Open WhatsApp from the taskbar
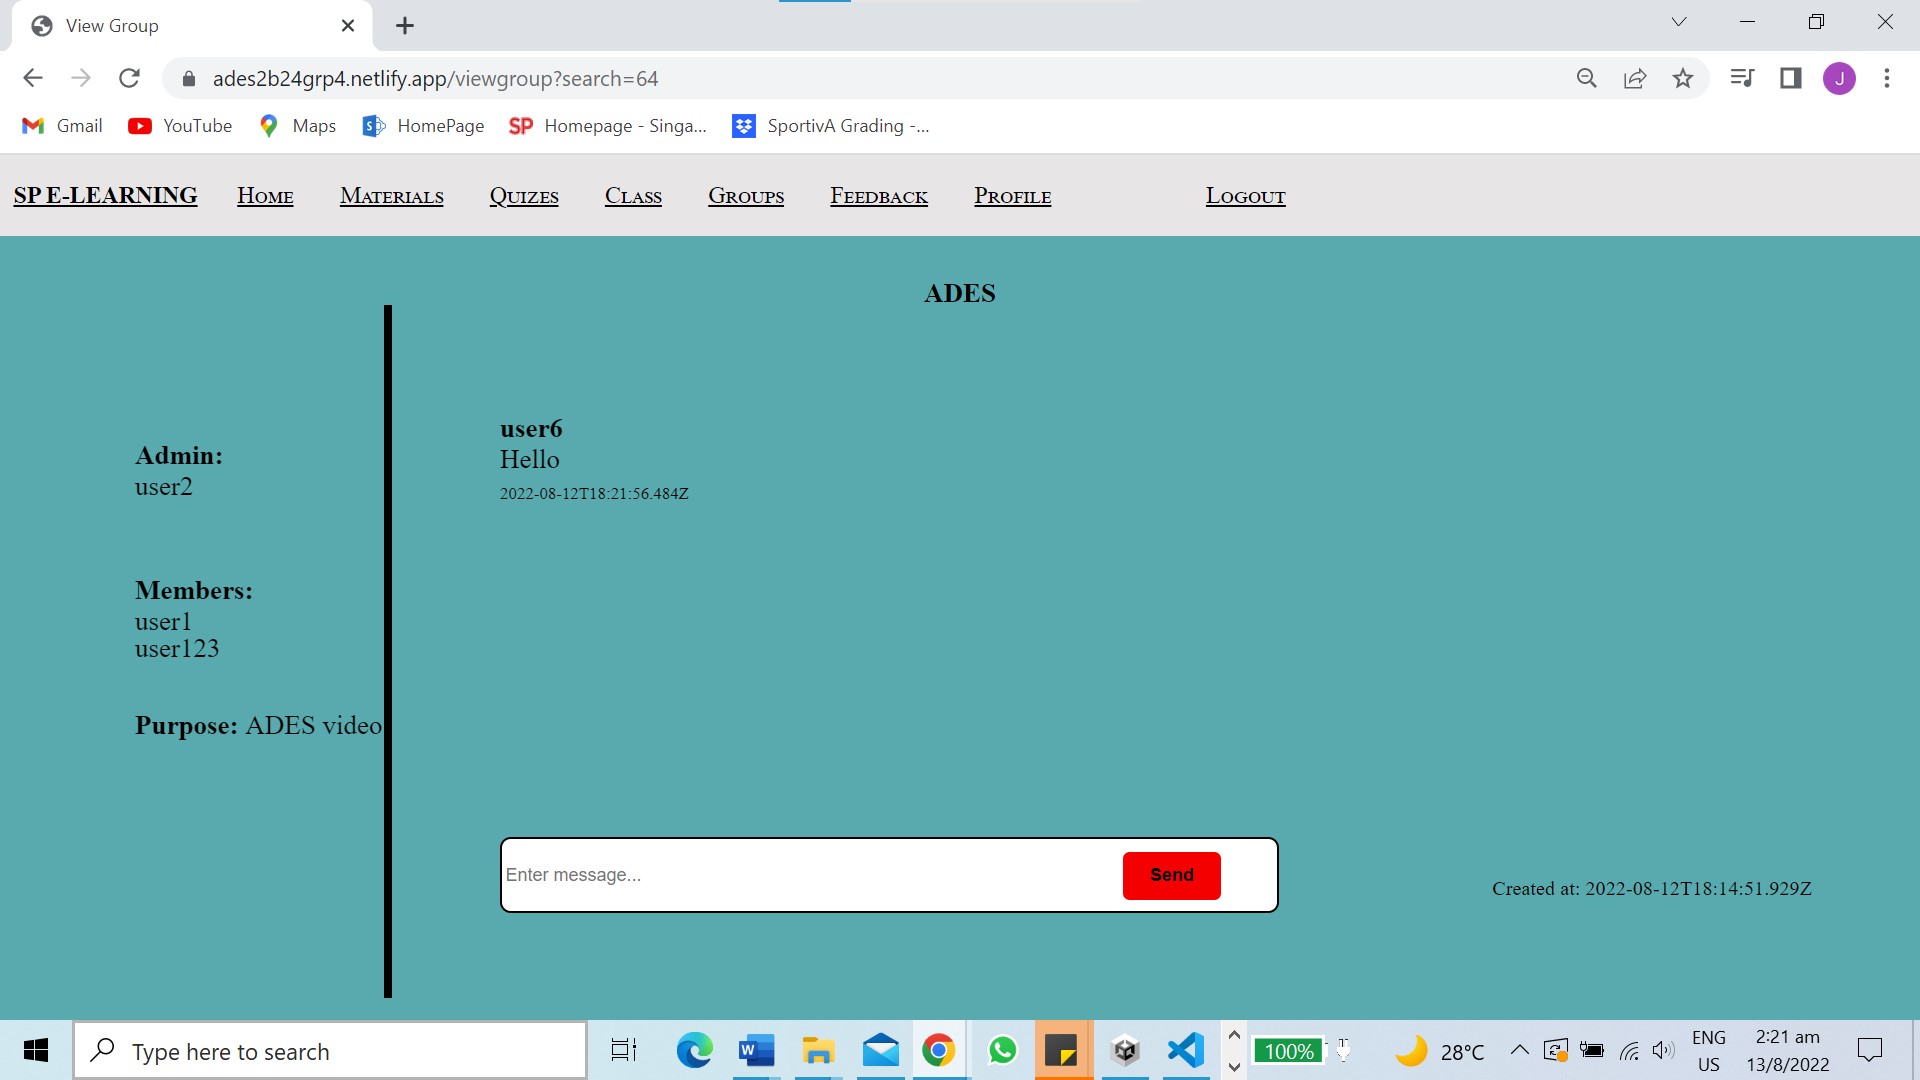The image size is (1920, 1080). [1002, 1050]
